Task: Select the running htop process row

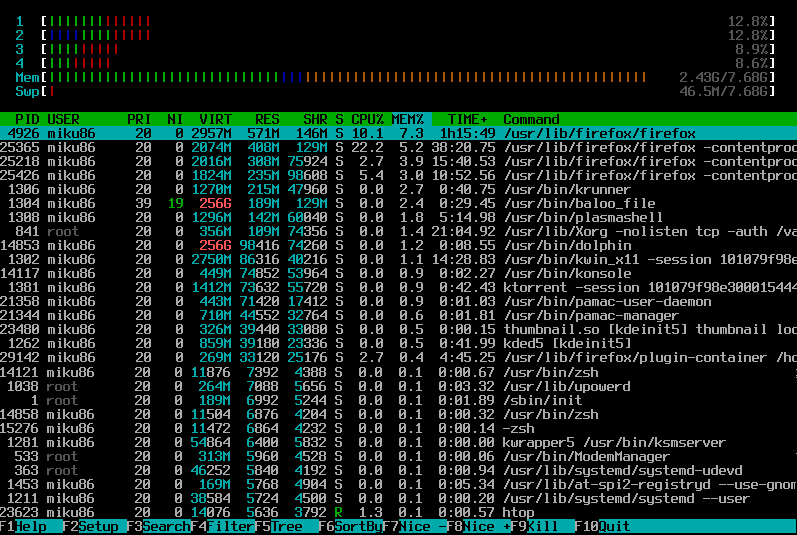Action: [398, 512]
